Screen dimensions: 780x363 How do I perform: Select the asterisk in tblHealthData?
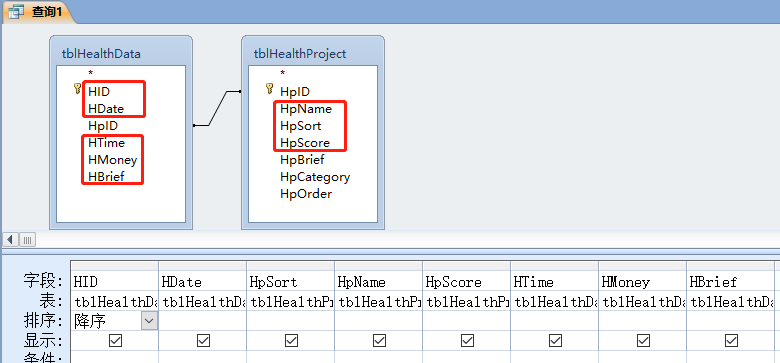tap(91, 74)
